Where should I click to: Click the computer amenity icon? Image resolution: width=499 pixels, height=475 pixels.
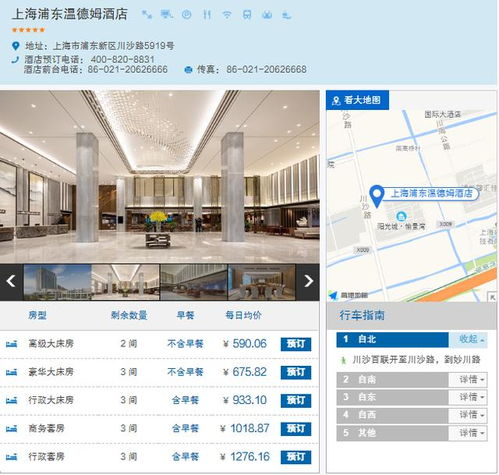[x=167, y=14]
